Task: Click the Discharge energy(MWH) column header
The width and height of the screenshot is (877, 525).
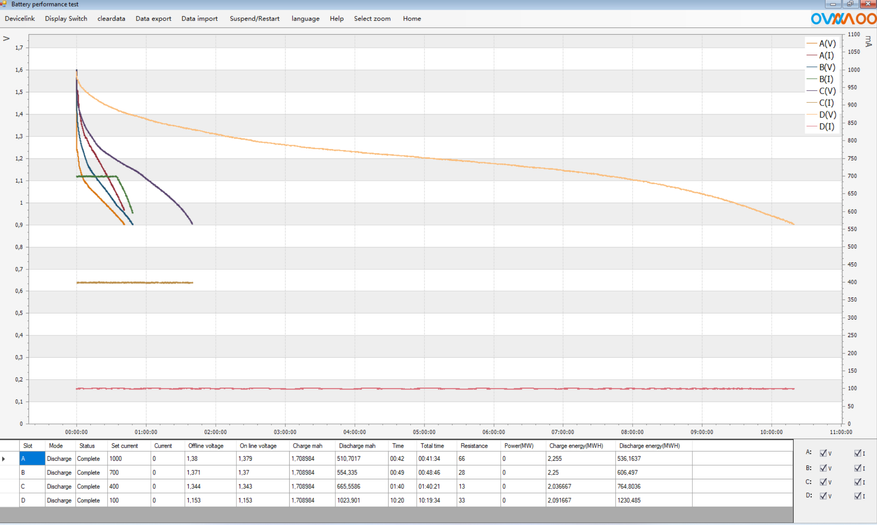Action: point(653,446)
